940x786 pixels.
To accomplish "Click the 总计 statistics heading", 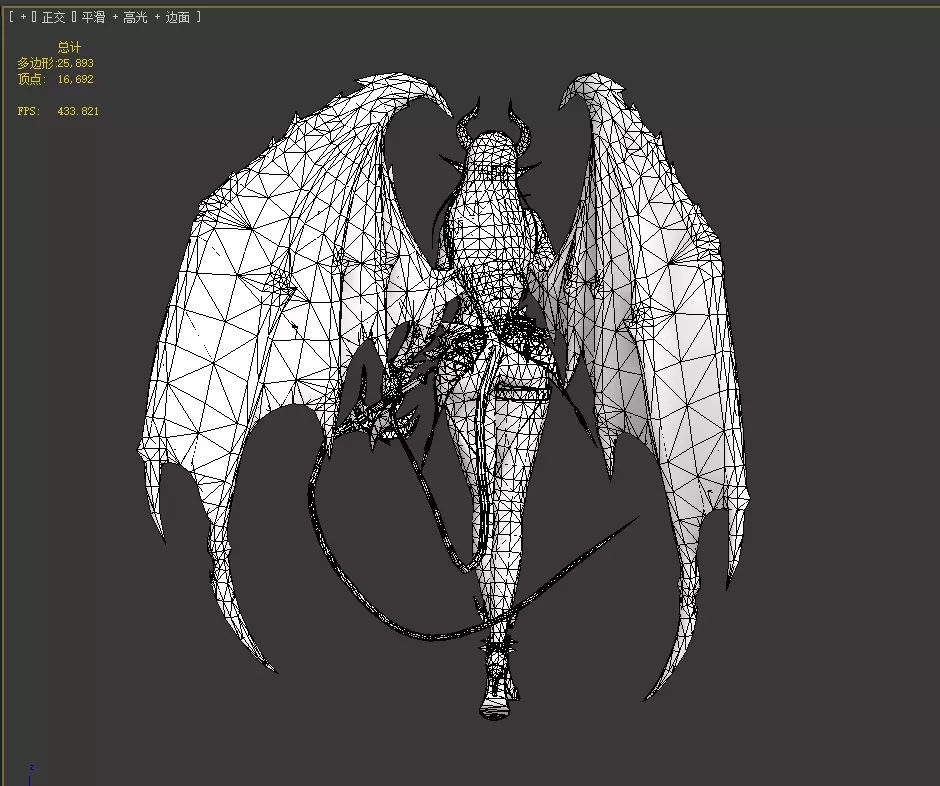I will (x=69, y=47).
